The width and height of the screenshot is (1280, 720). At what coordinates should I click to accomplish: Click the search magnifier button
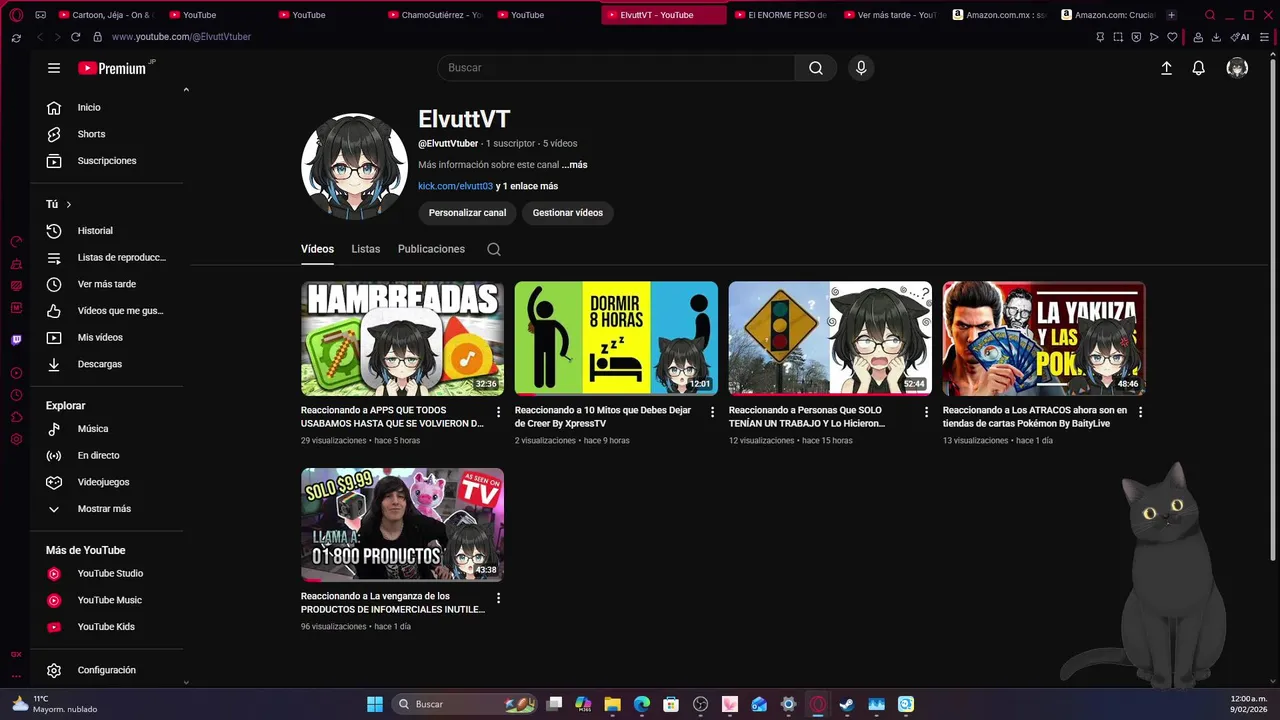(x=816, y=68)
